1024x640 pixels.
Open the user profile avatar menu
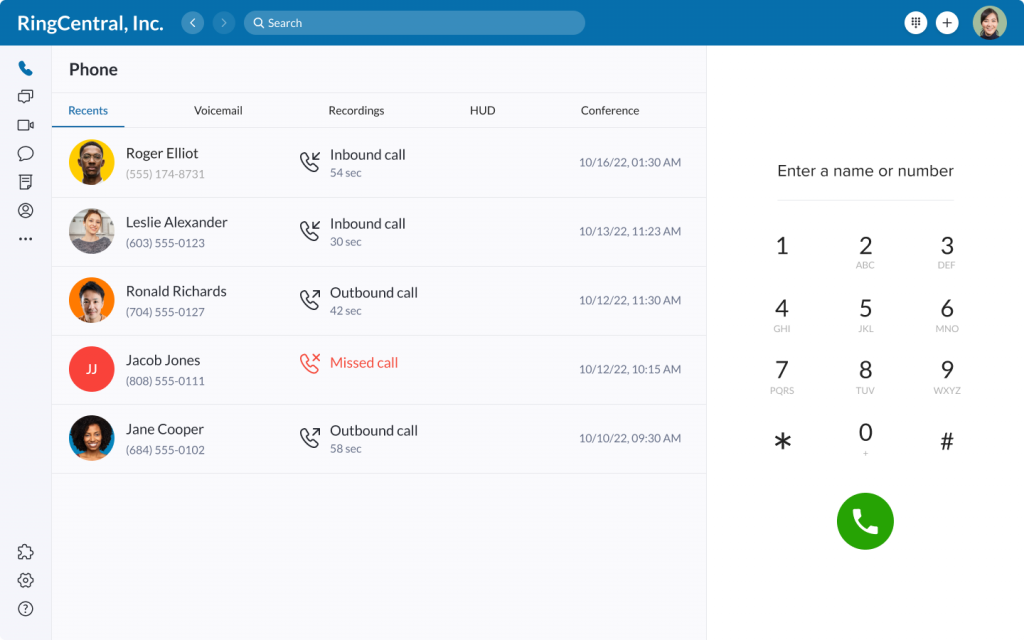pos(989,23)
